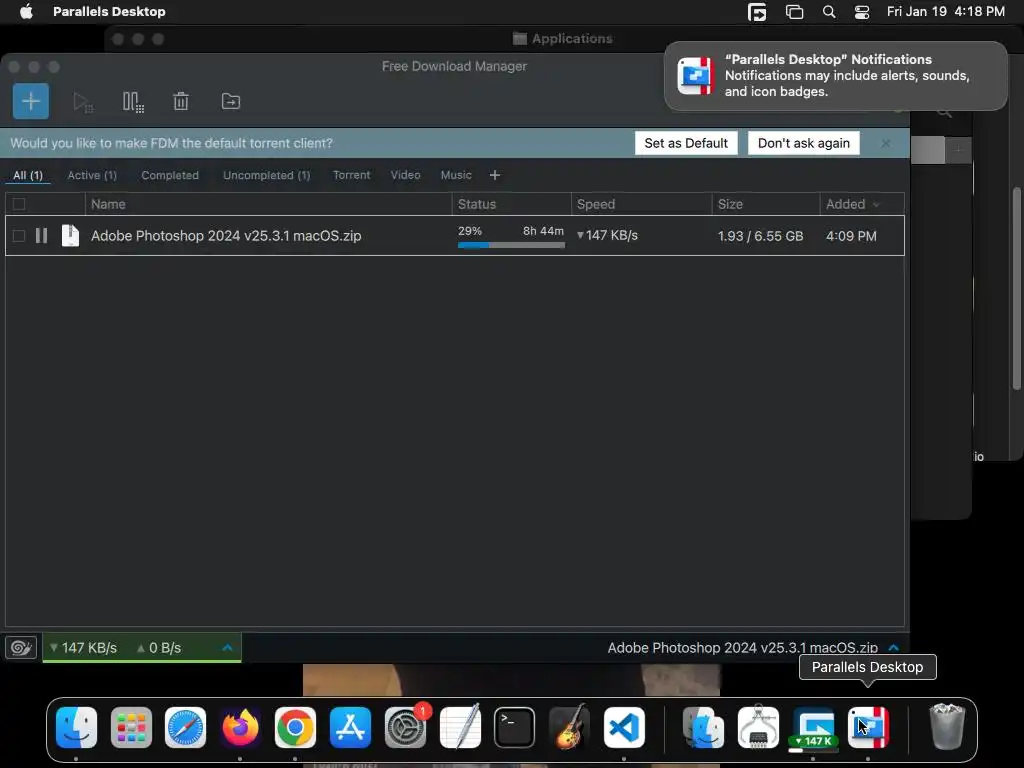Open App Store from the Dock
Screen dimensions: 1024x768
point(350,728)
